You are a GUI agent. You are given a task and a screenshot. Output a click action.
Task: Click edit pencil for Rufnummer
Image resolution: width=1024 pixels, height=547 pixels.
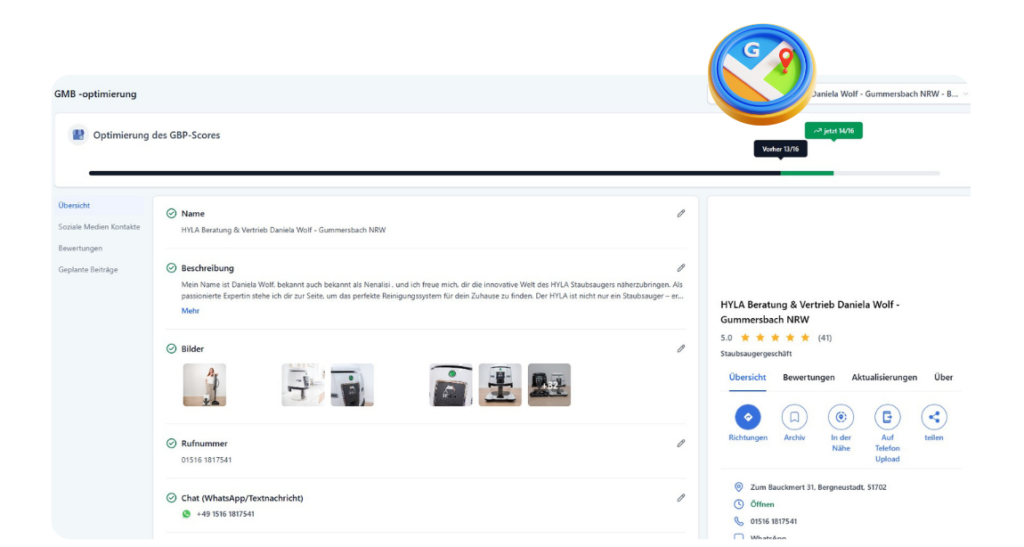[x=681, y=443]
